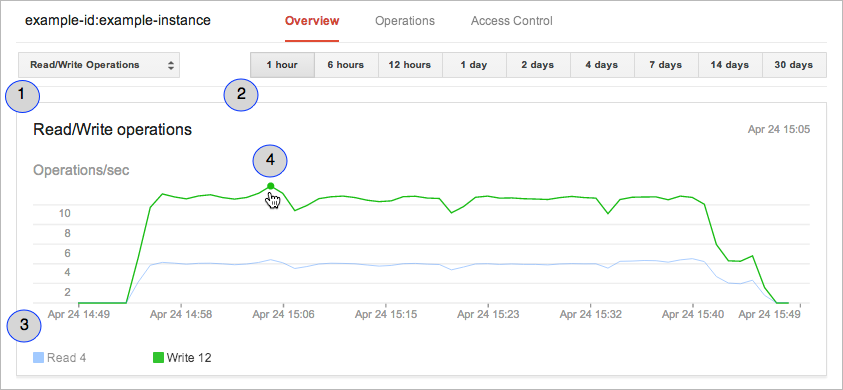Select the 14 days time range
The width and height of the screenshot is (843, 390).
pyautogui.click(x=730, y=65)
